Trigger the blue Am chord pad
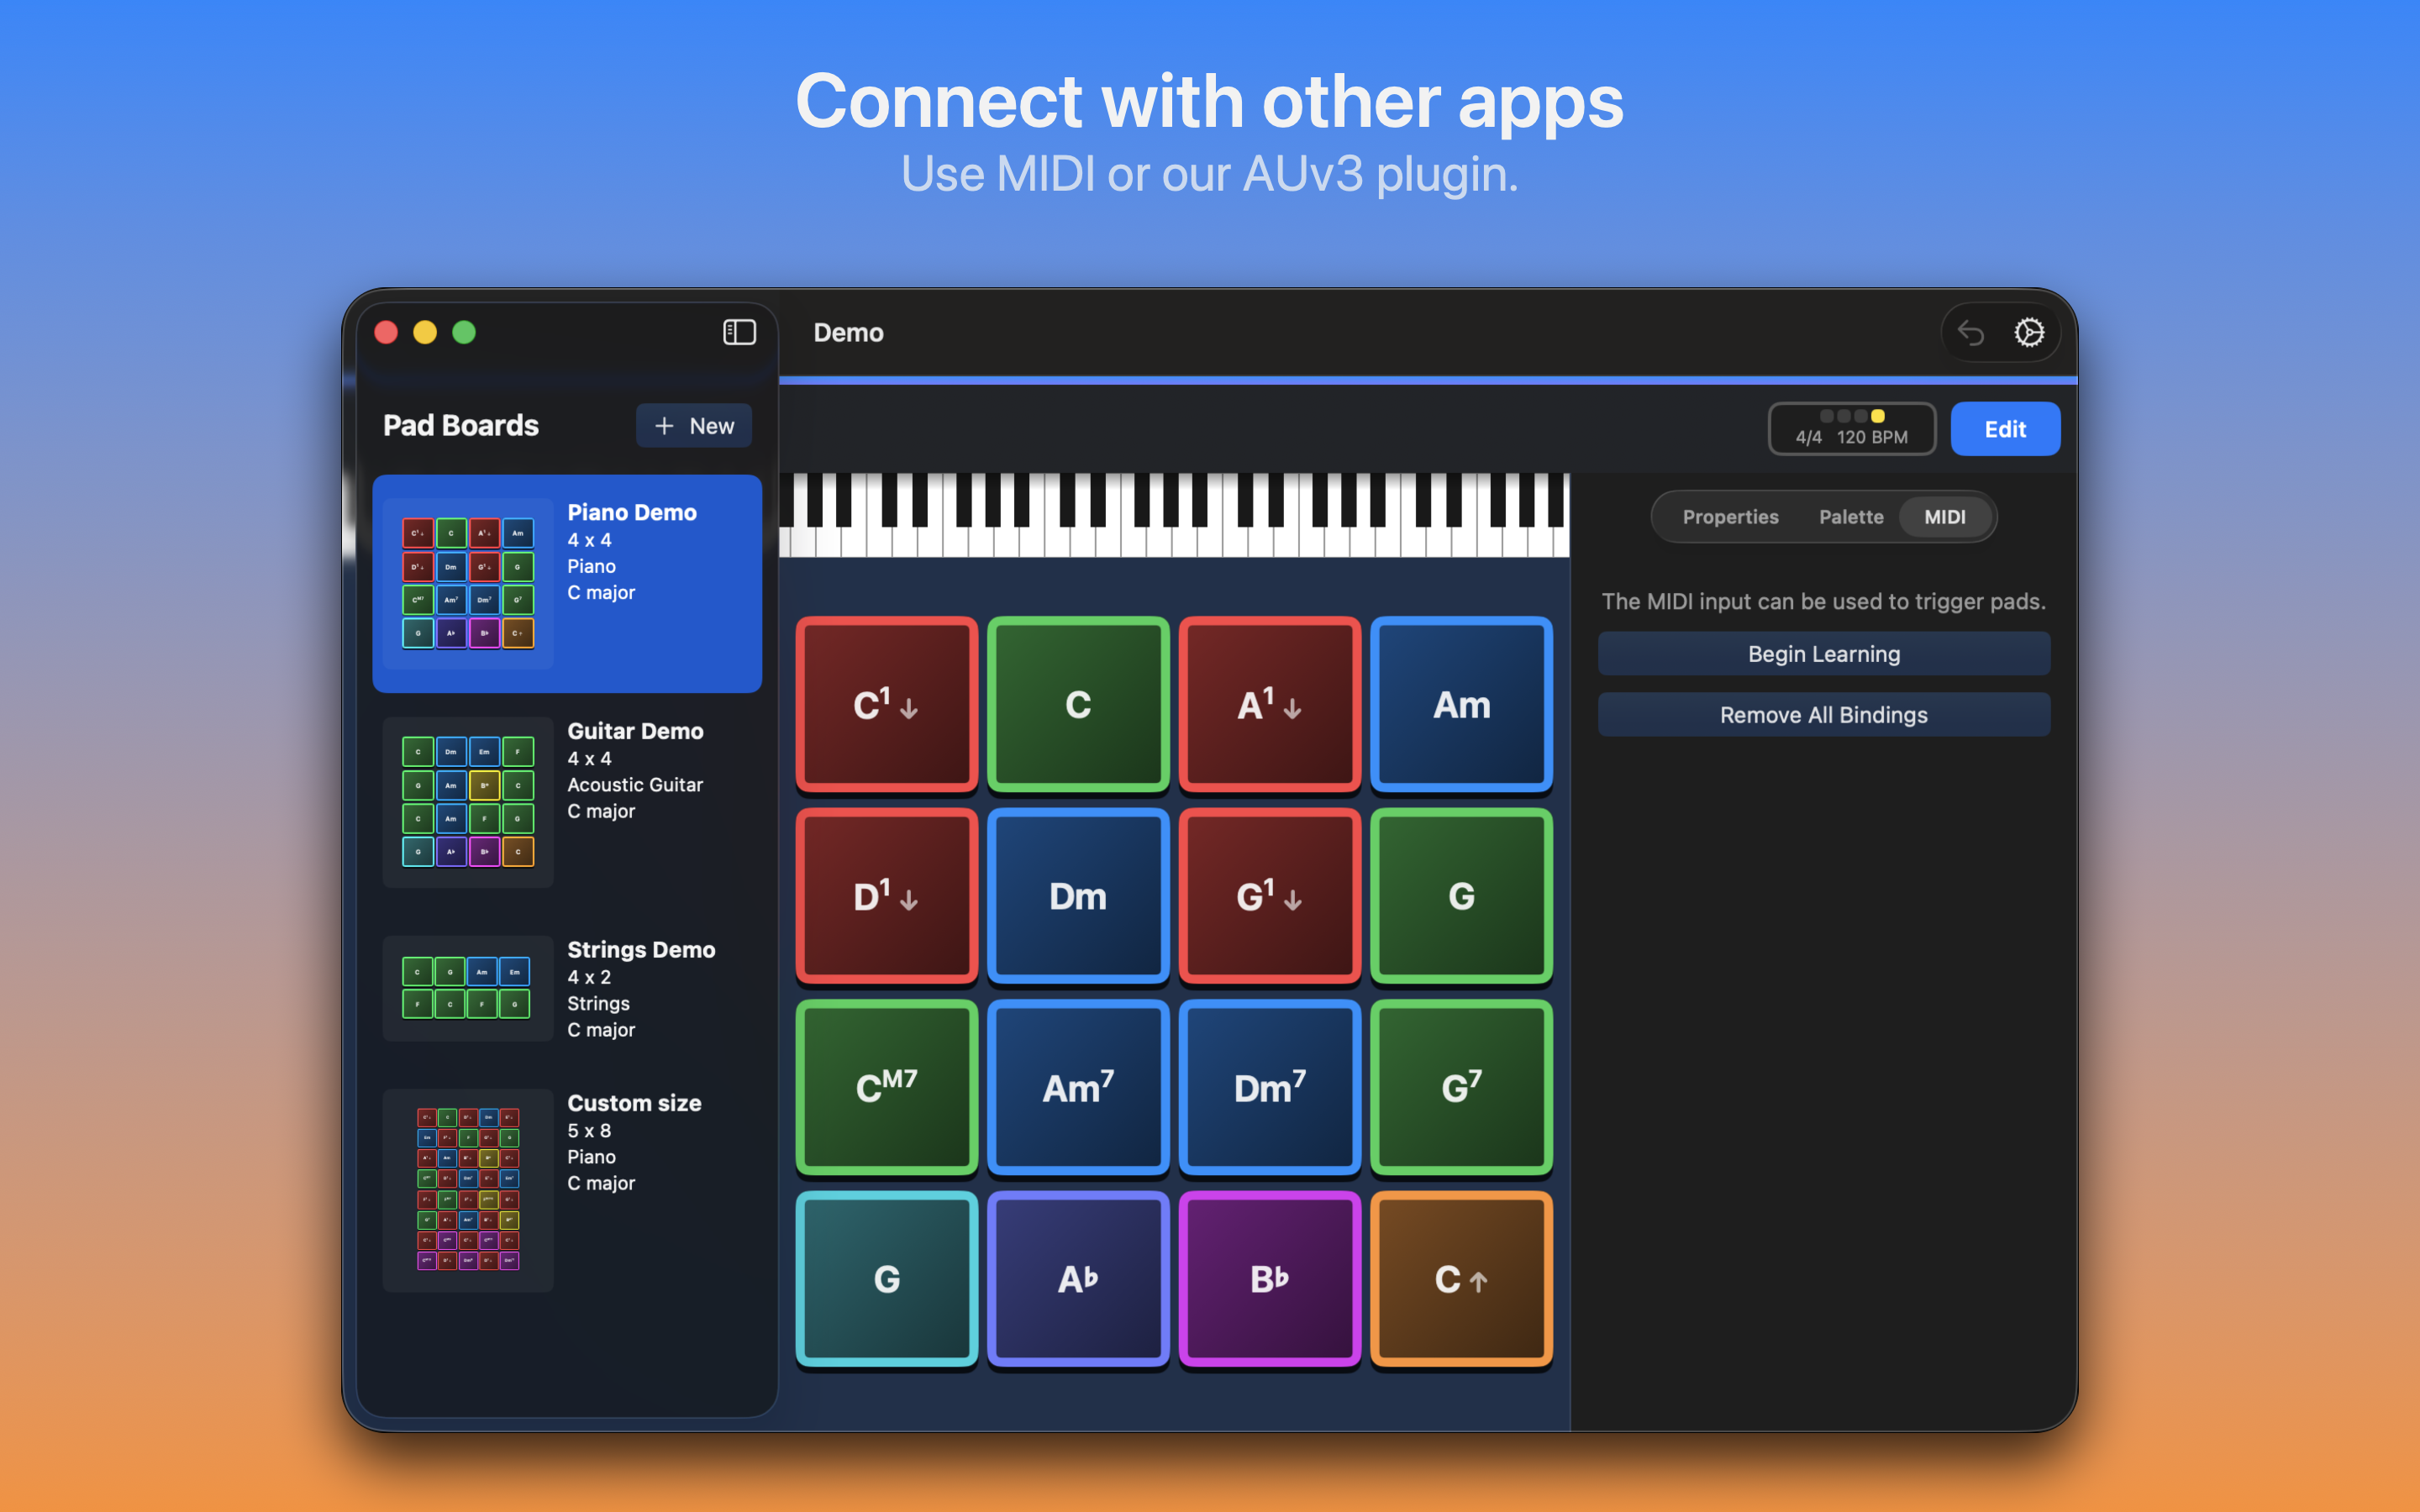 pyautogui.click(x=1461, y=704)
